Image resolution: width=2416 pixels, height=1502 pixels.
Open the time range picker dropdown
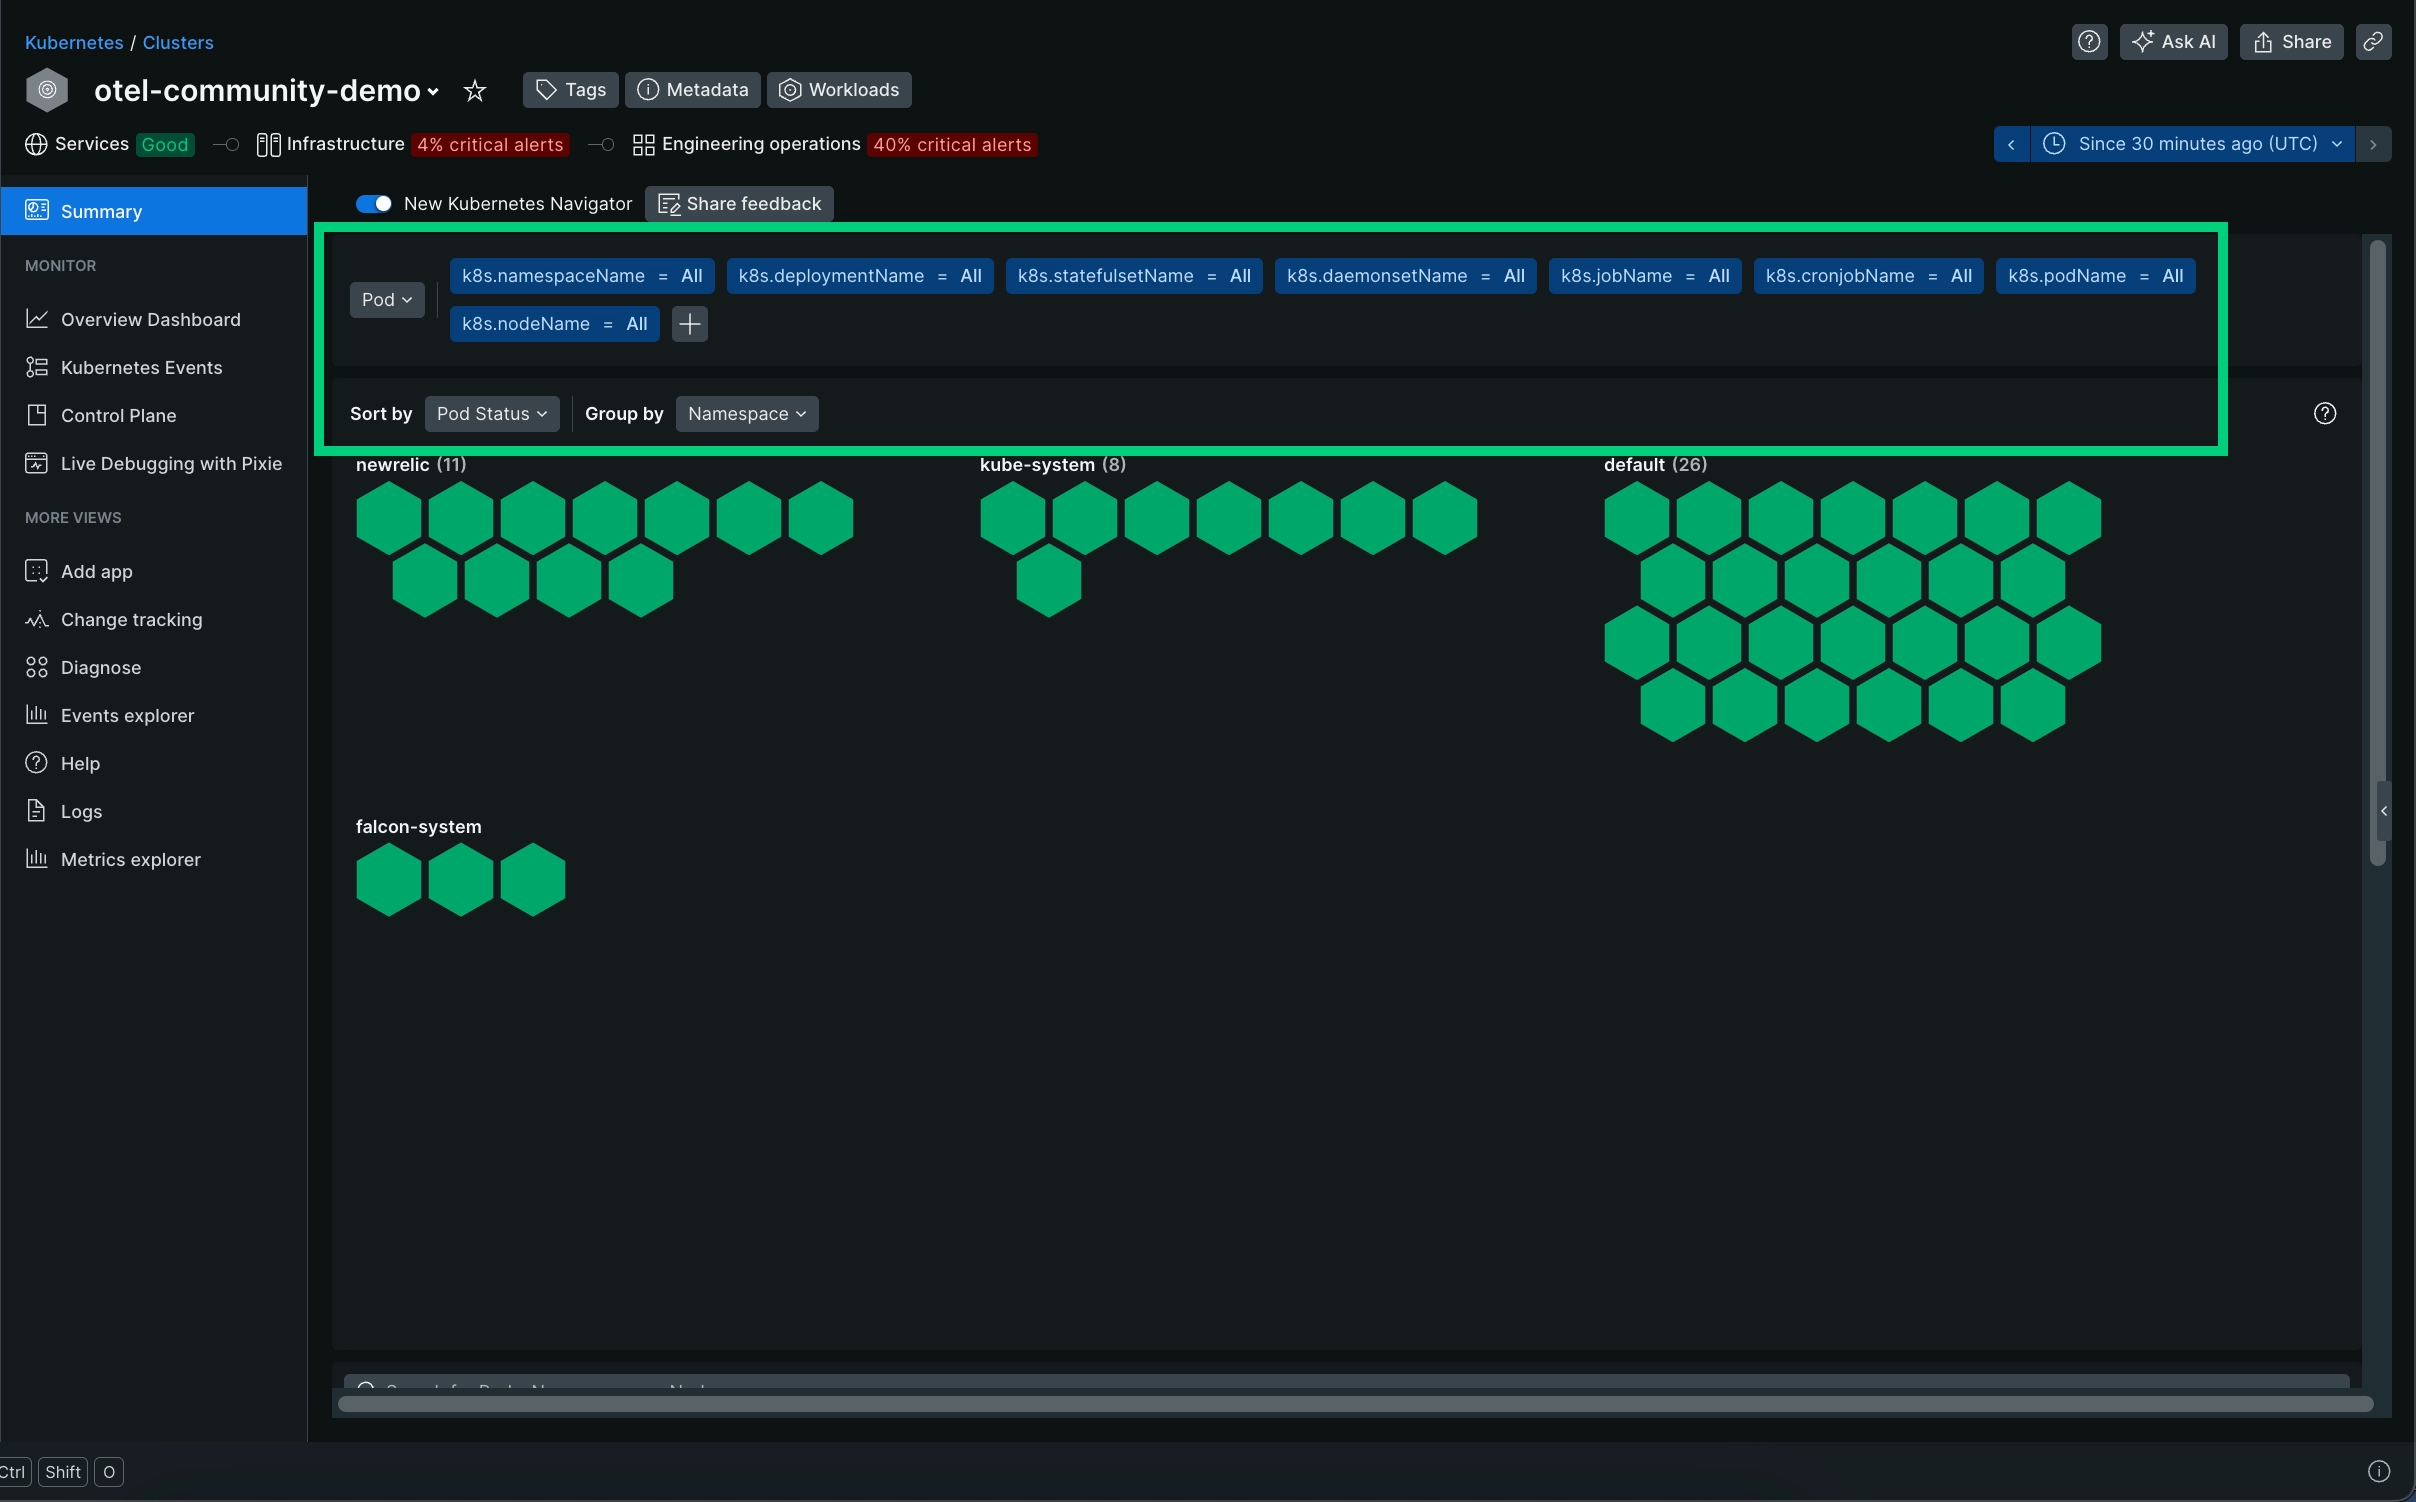click(2196, 144)
